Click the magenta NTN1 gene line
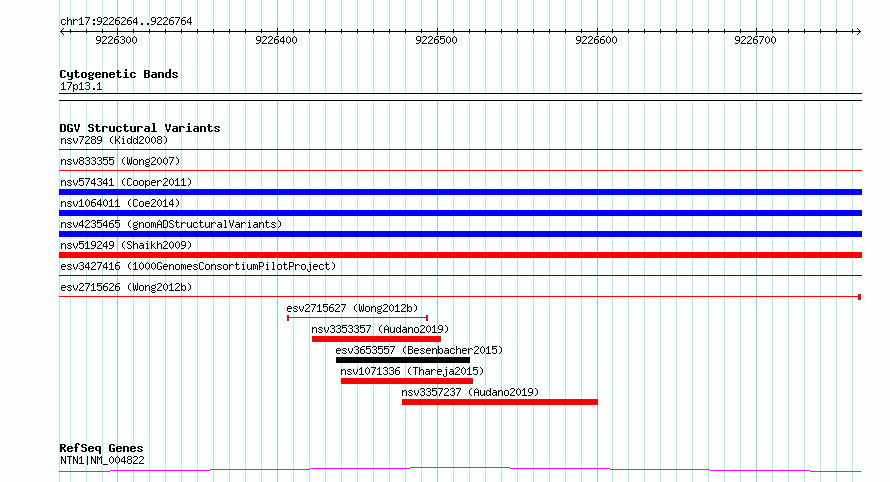890x482 pixels. 460,470
